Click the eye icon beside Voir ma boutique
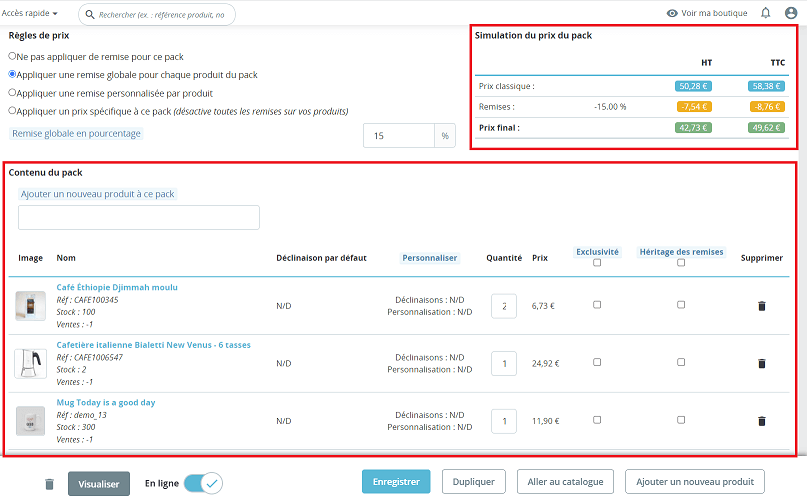 click(x=672, y=14)
